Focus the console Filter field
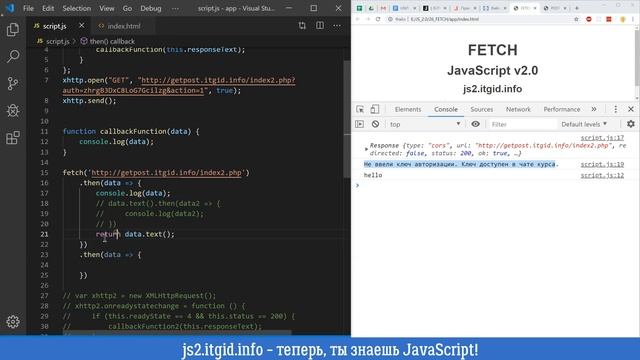 point(522,124)
